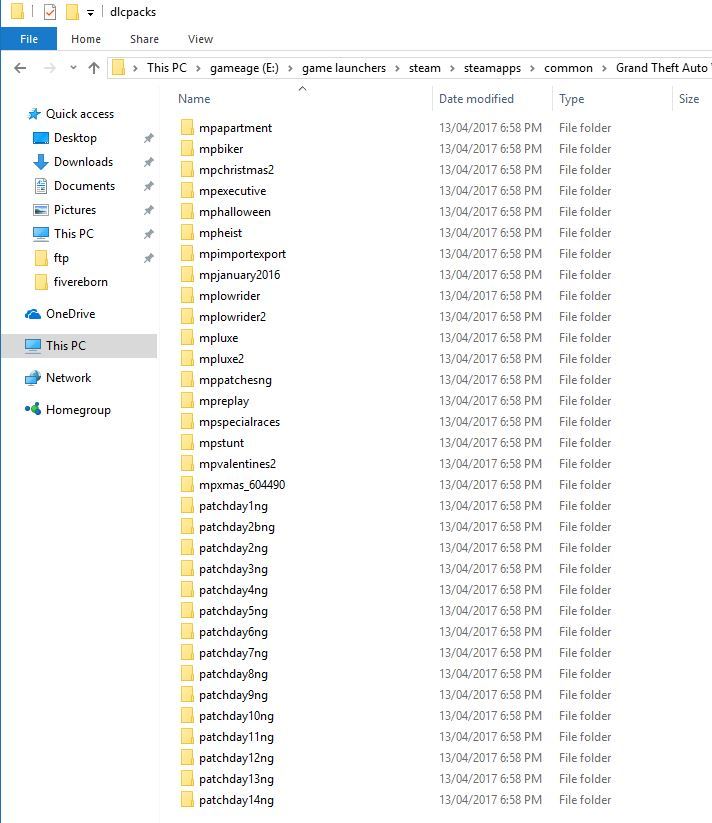Image resolution: width=712 pixels, height=823 pixels.
Task: Select the mphalloween folder icon
Action: pos(187,212)
